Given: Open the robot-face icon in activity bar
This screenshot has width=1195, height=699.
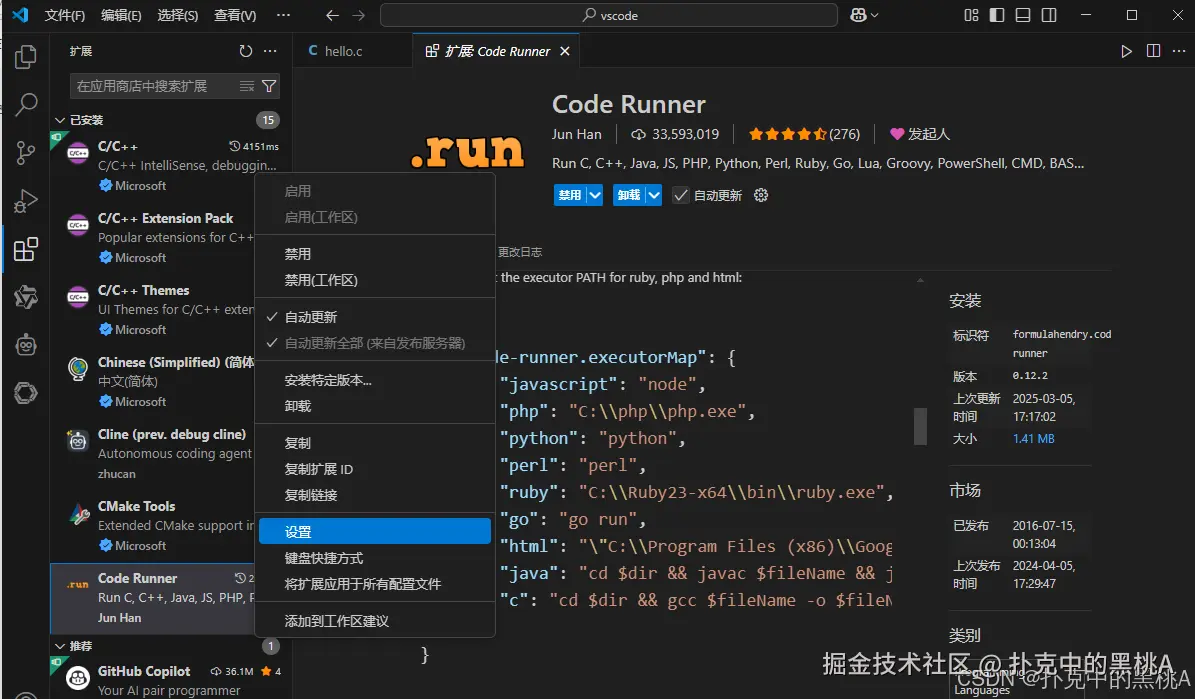Looking at the screenshot, I should (26, 345).
